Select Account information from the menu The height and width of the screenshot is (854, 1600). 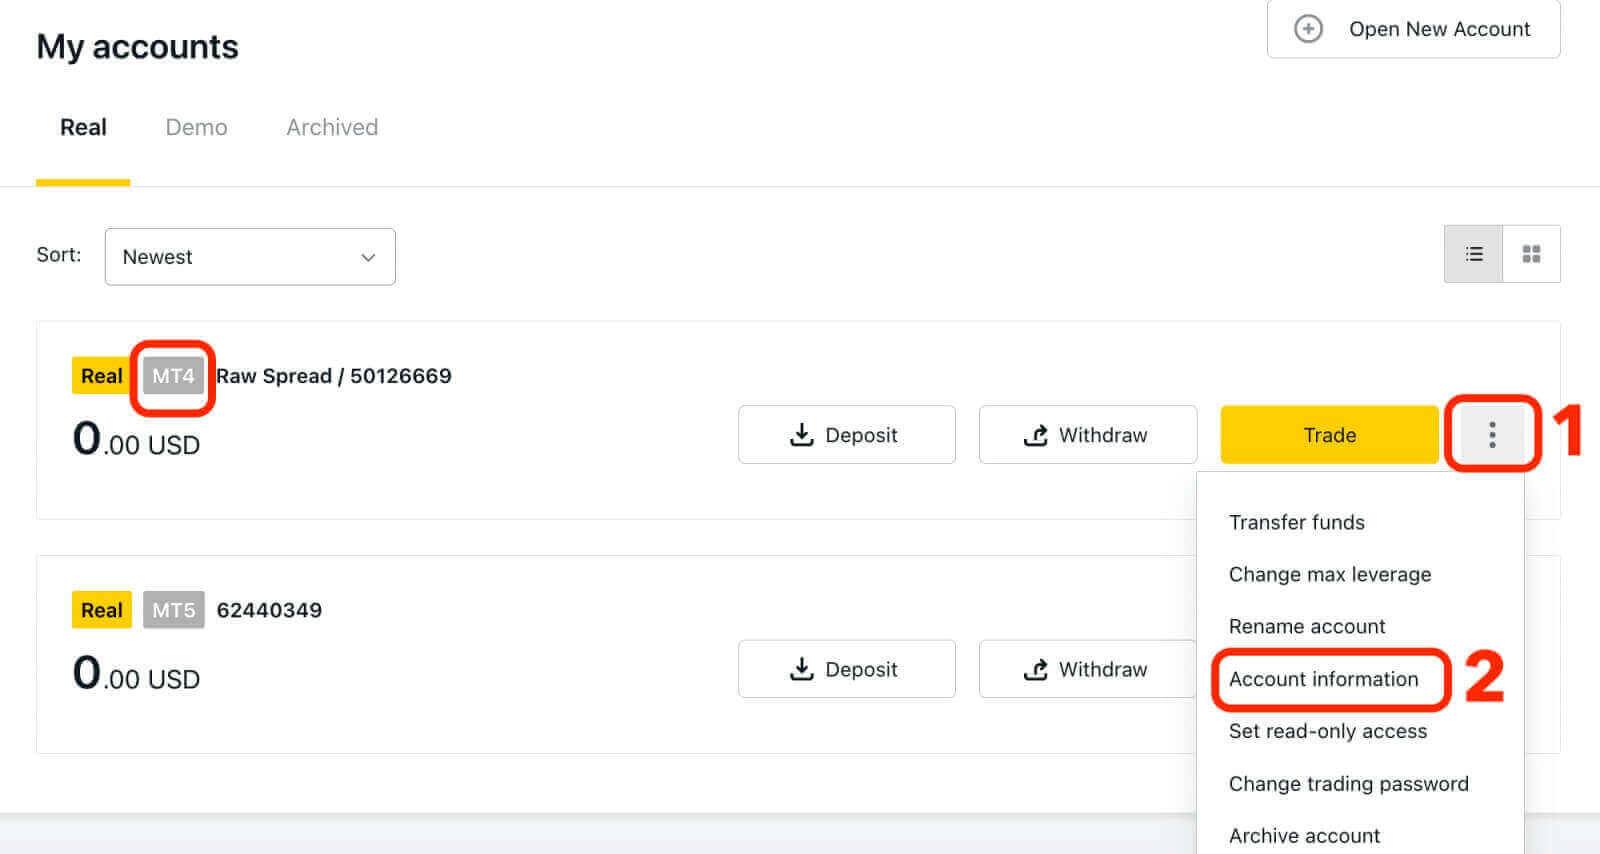(1323, 679)
